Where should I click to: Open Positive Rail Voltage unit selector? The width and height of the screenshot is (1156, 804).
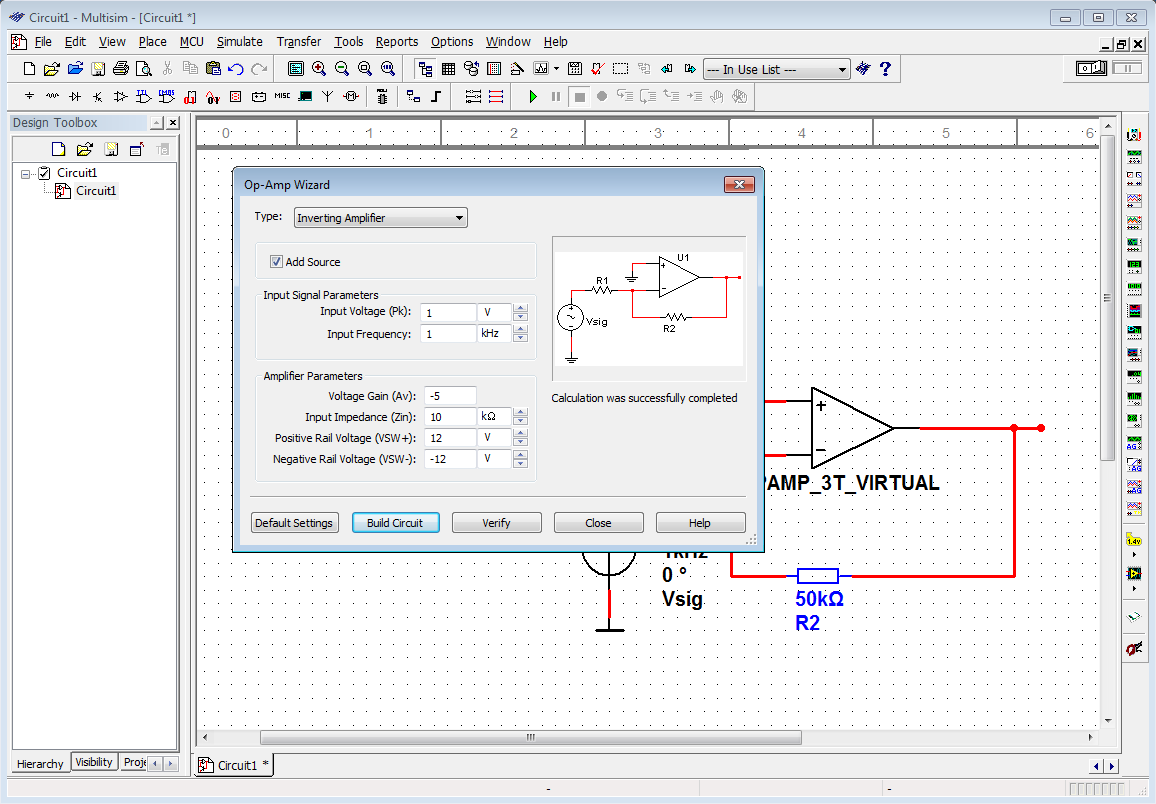tap(495, 438)
